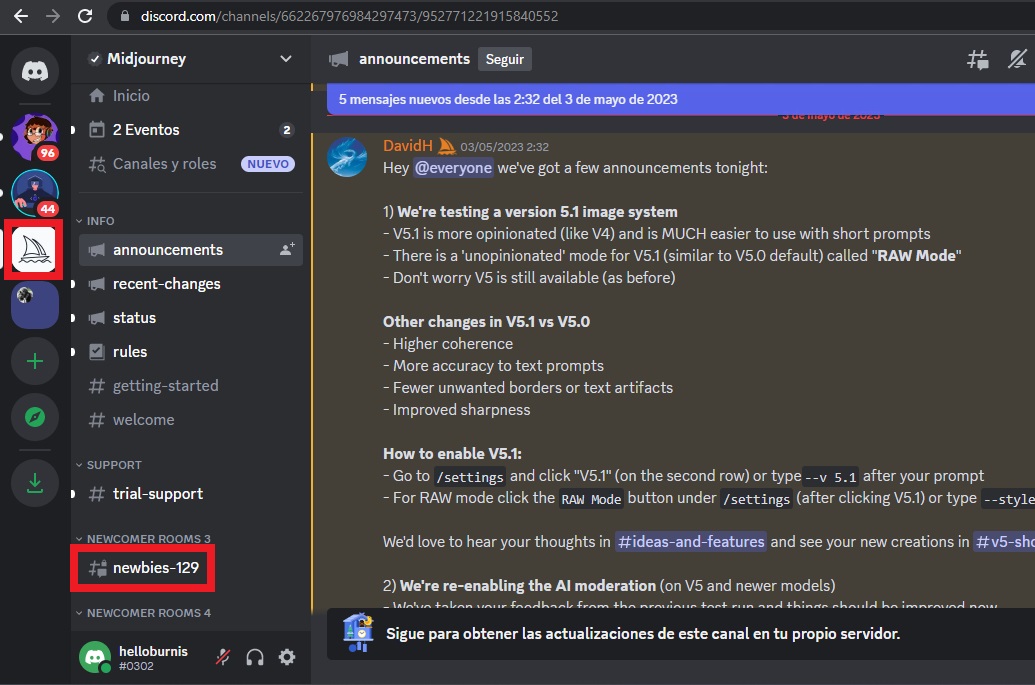Open the purple server below Midjourney

(35, 305)
